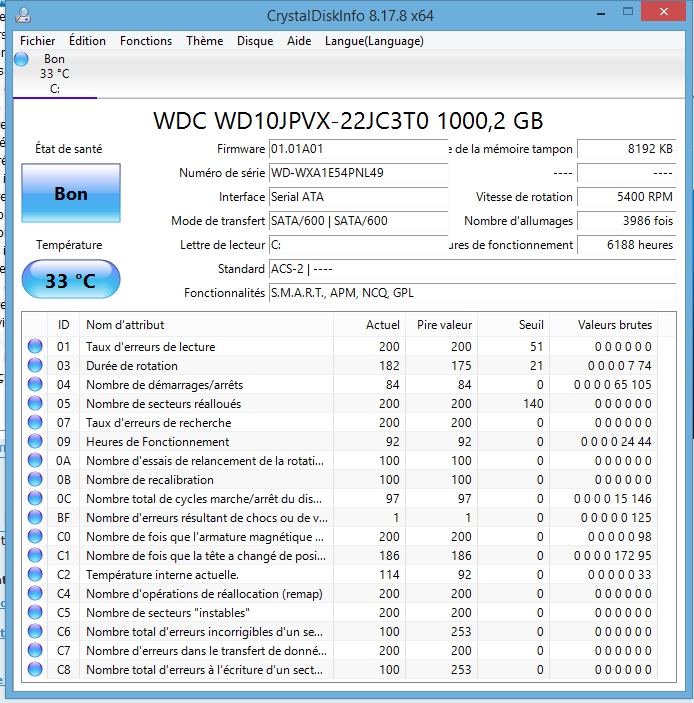Screen dimensions: 694x703
Task: Click the Numéro de série field
Action: point(358,173)
